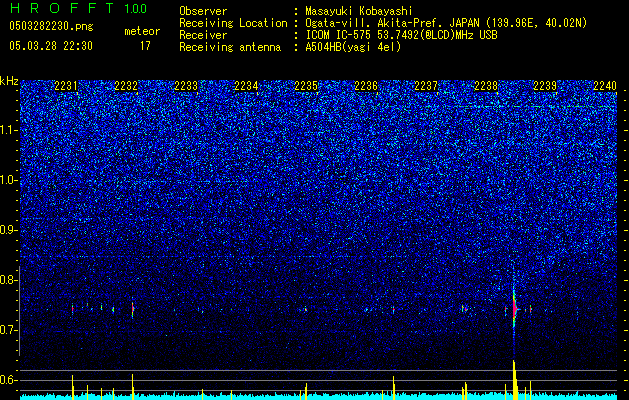Click the 1.1 kHz frequency label
Image resolution: width=629 pixels, height=400 pixels.
click(x=8, y=130)
